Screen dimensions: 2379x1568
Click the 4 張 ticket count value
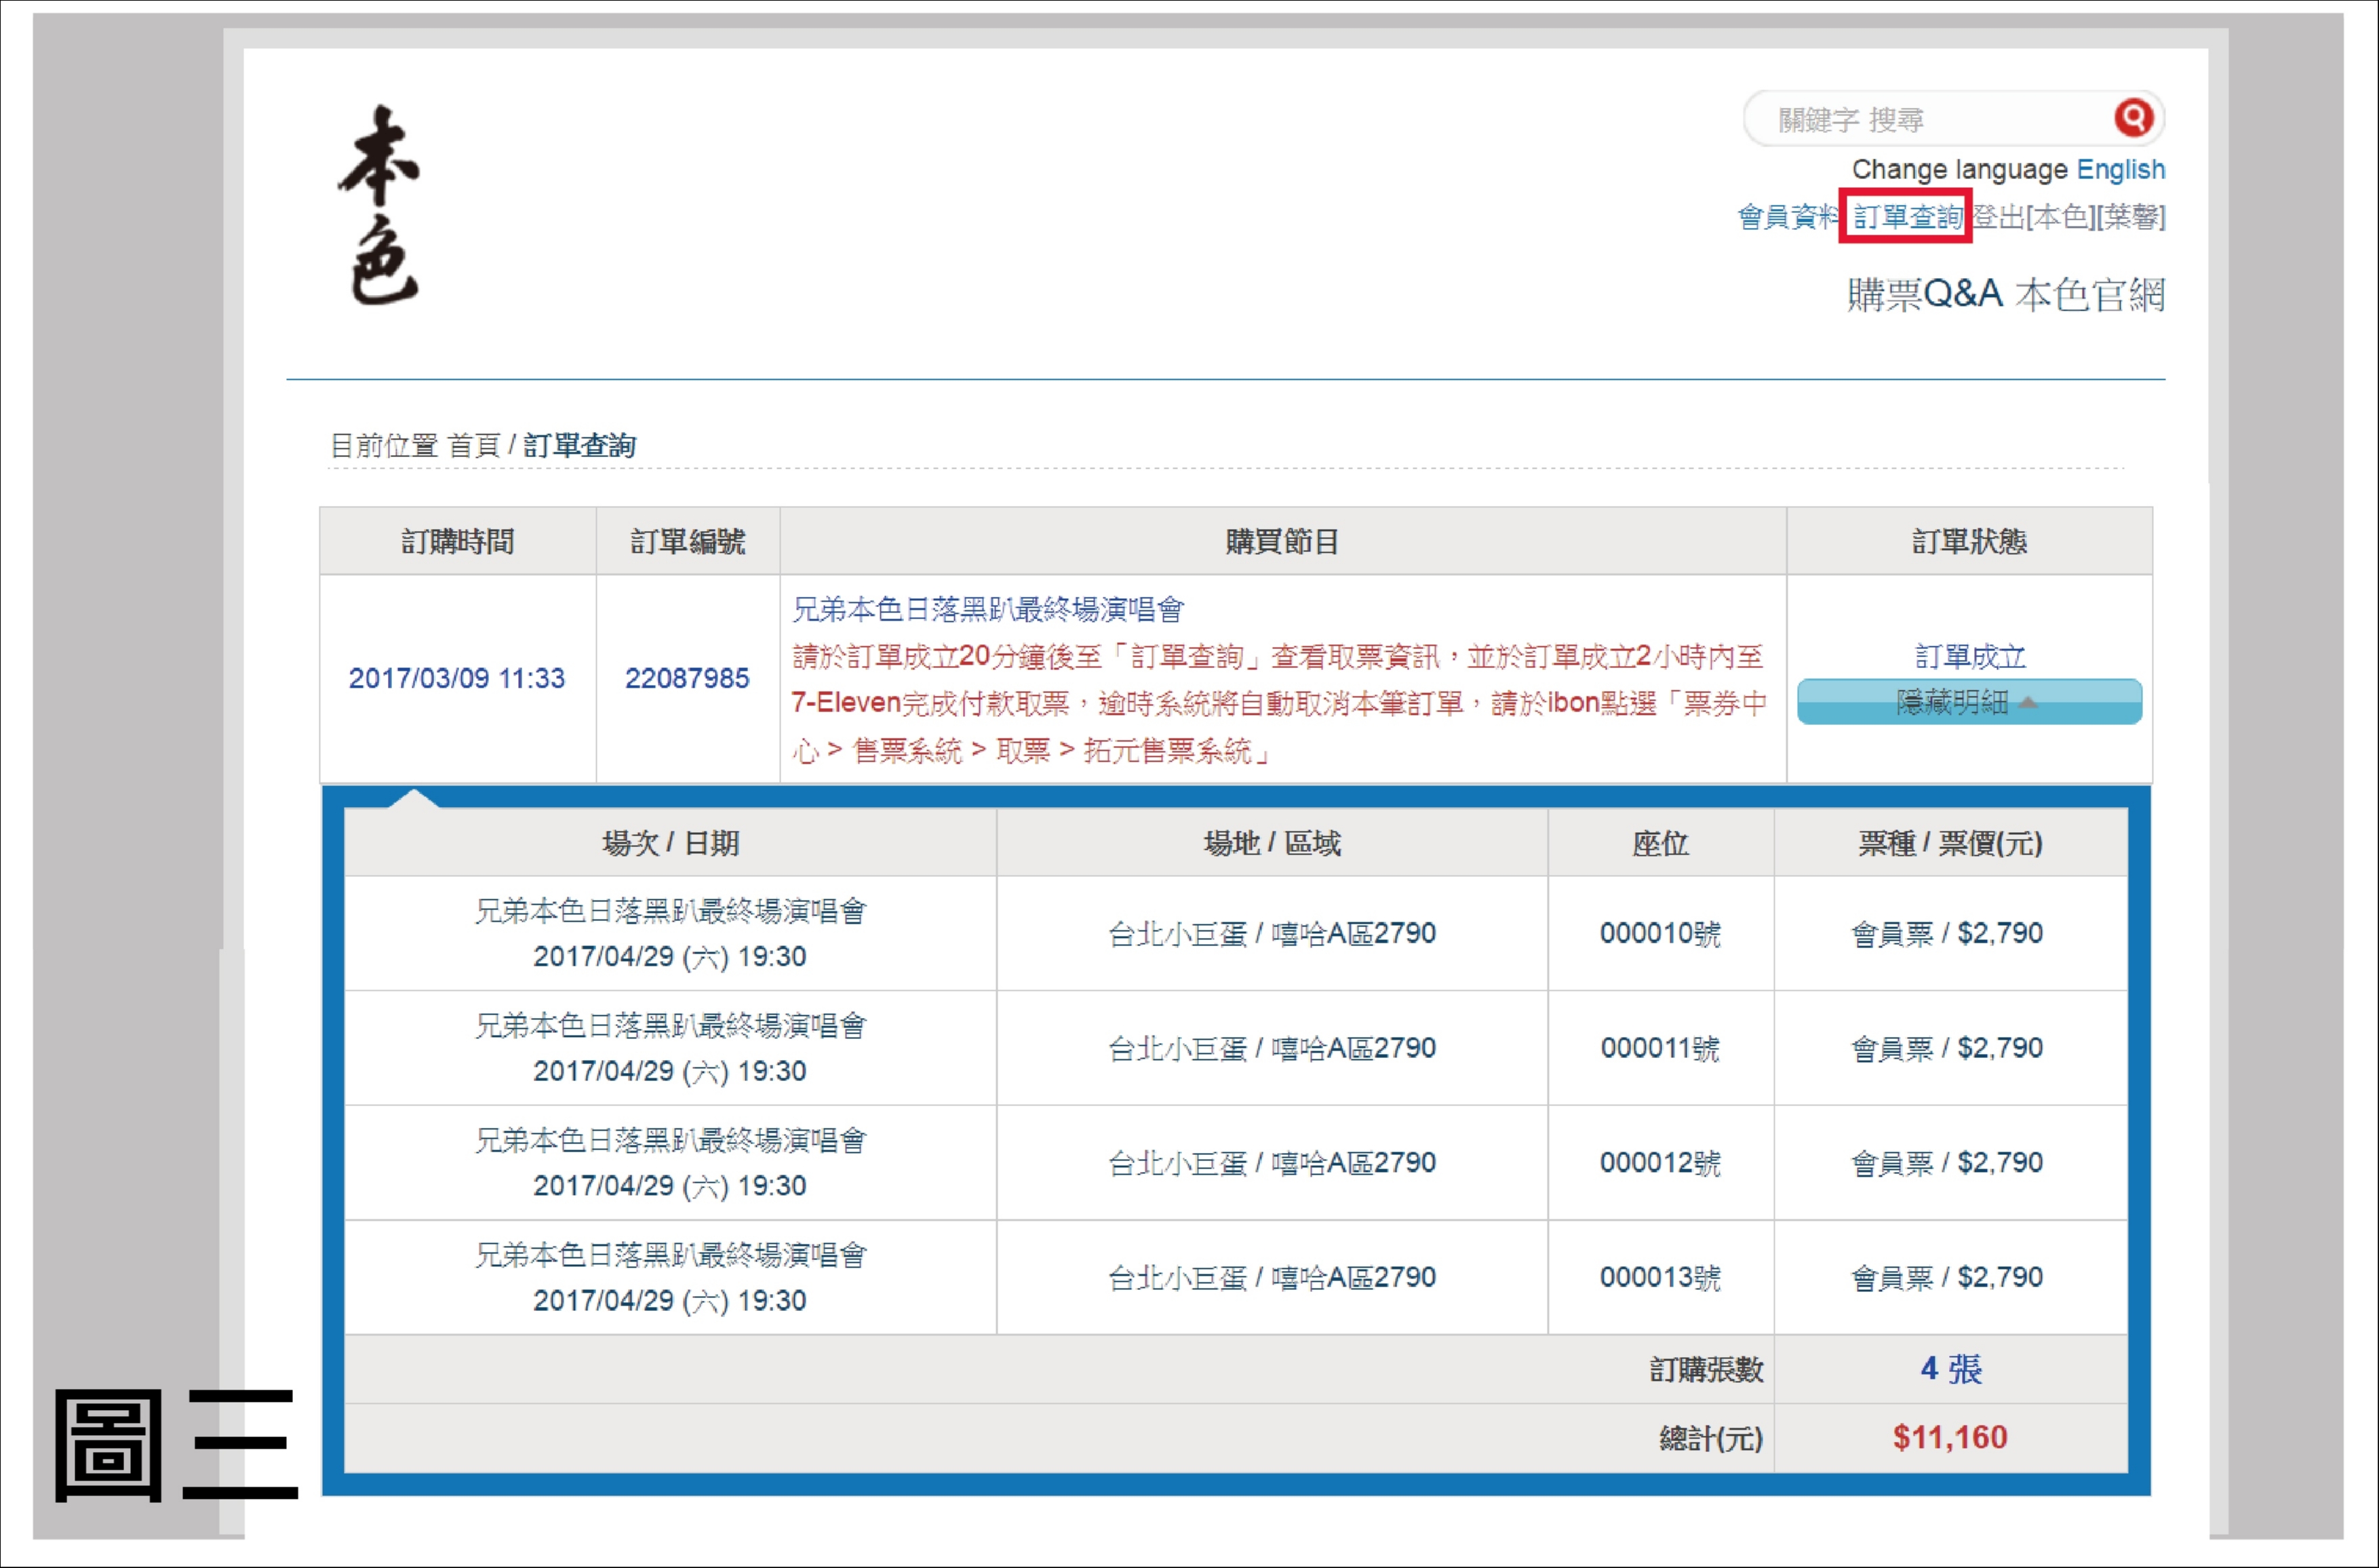click(1950, 1368)
